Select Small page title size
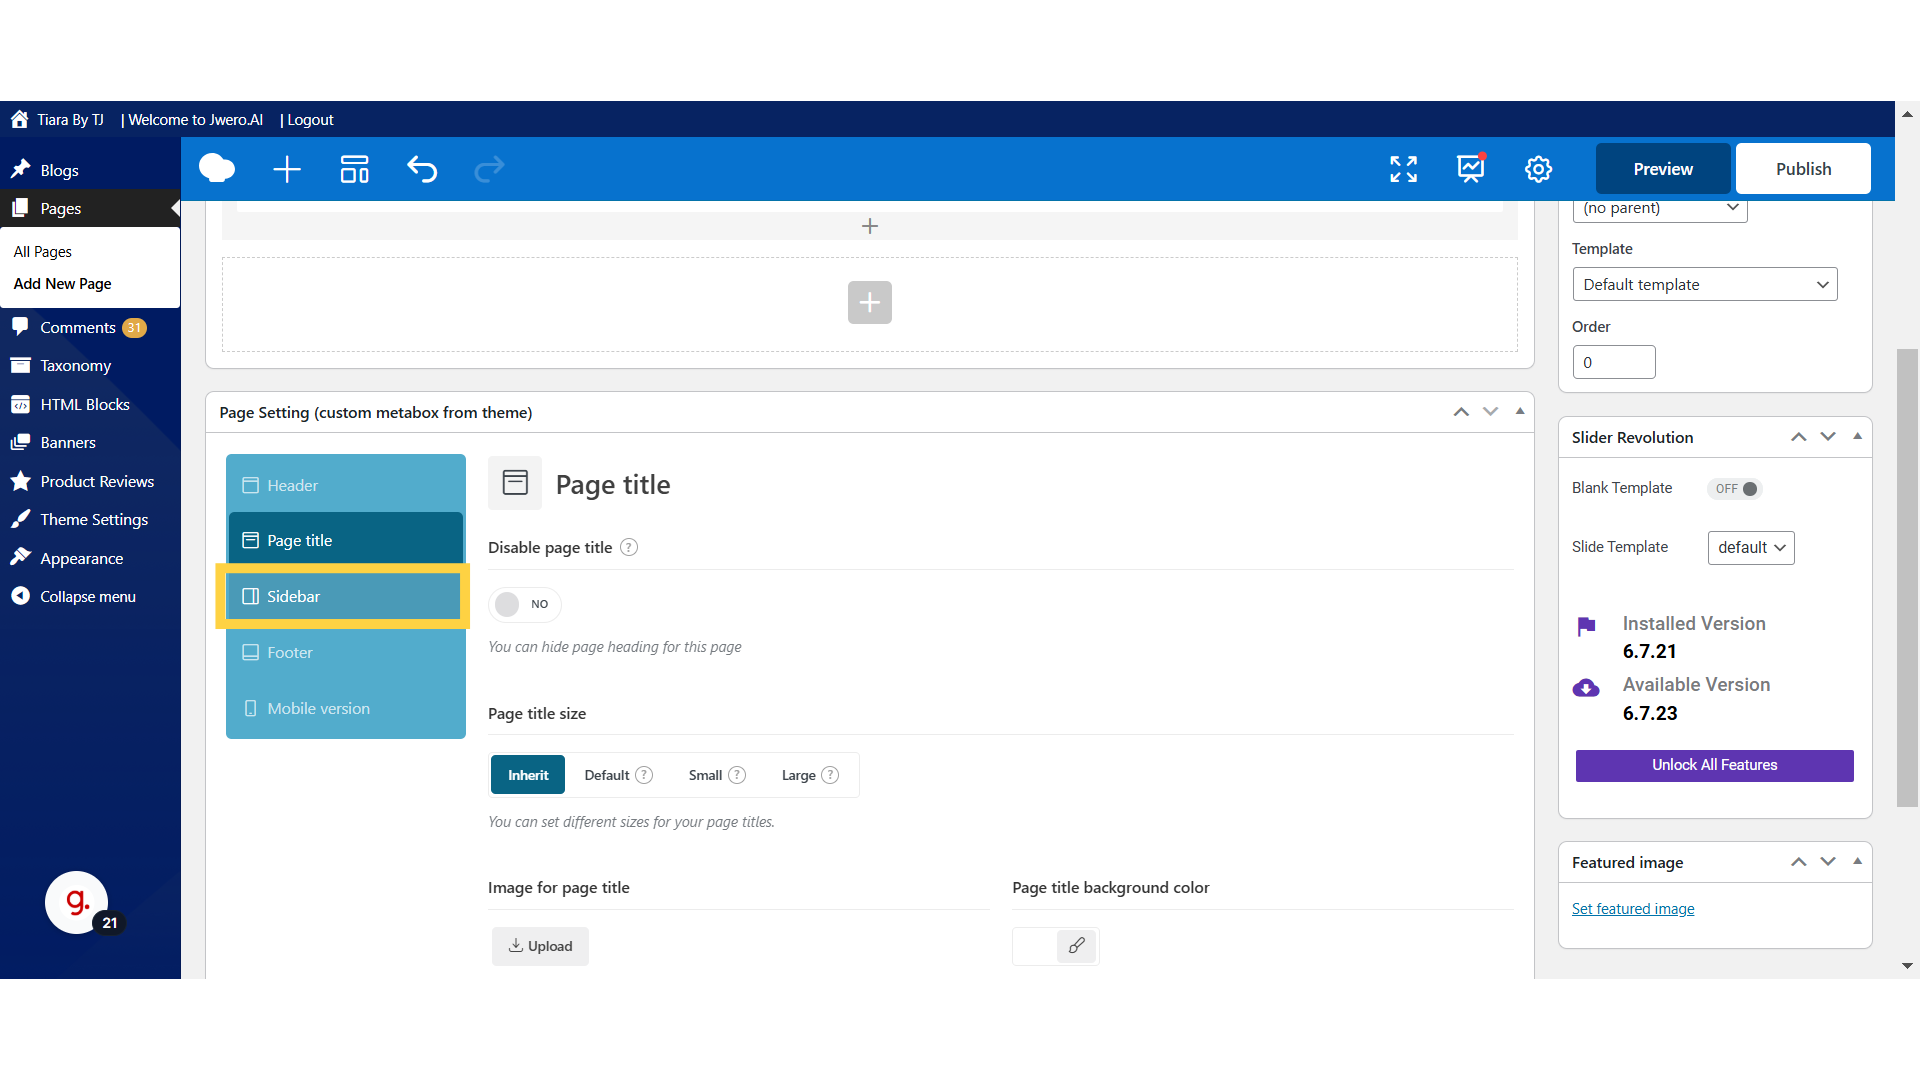This screenshot has width=1920, height=1080. pos(705,774)
